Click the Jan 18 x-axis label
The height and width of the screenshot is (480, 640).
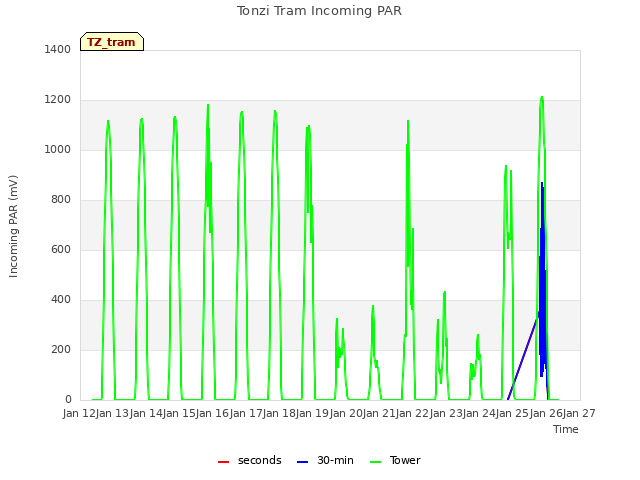(x=279, y=413)
